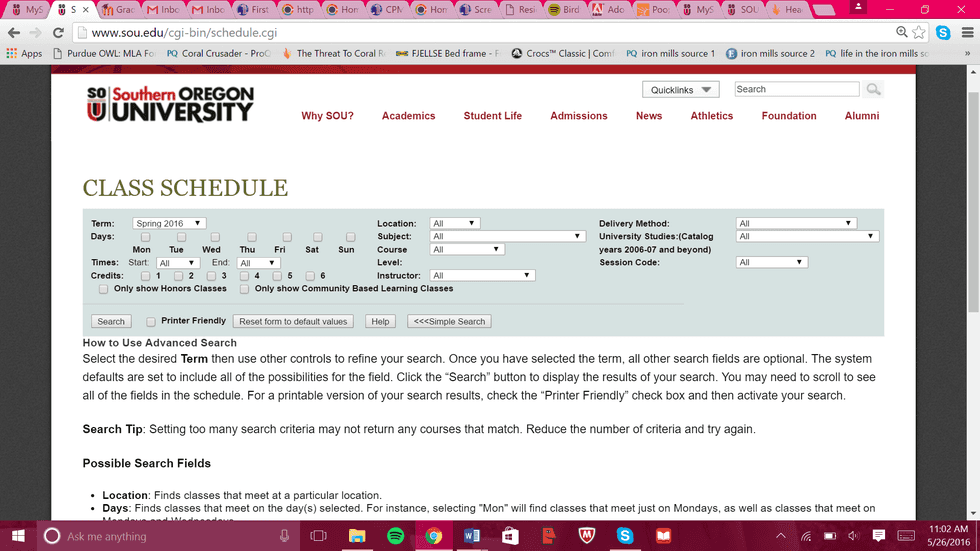Expand the Subject dropdown
Image resolution: width=980 pixels, height=551 pixels.
[x=507, y=236]
